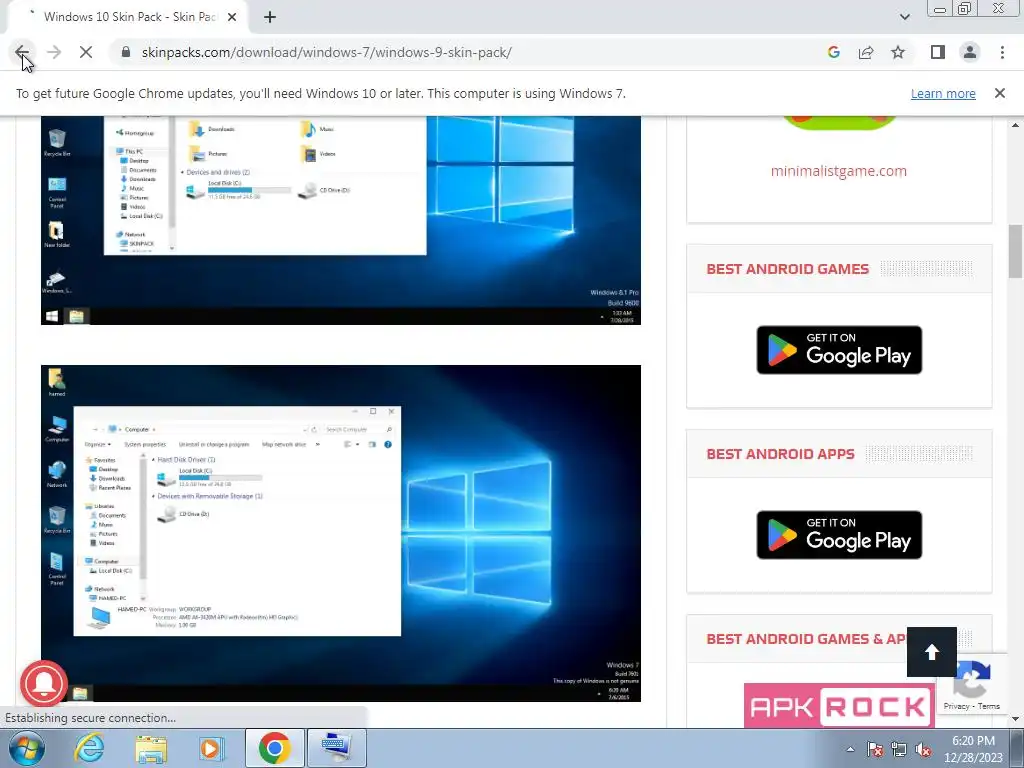
Task: Click the Google search icon in address bar
Action: [833, 52]
